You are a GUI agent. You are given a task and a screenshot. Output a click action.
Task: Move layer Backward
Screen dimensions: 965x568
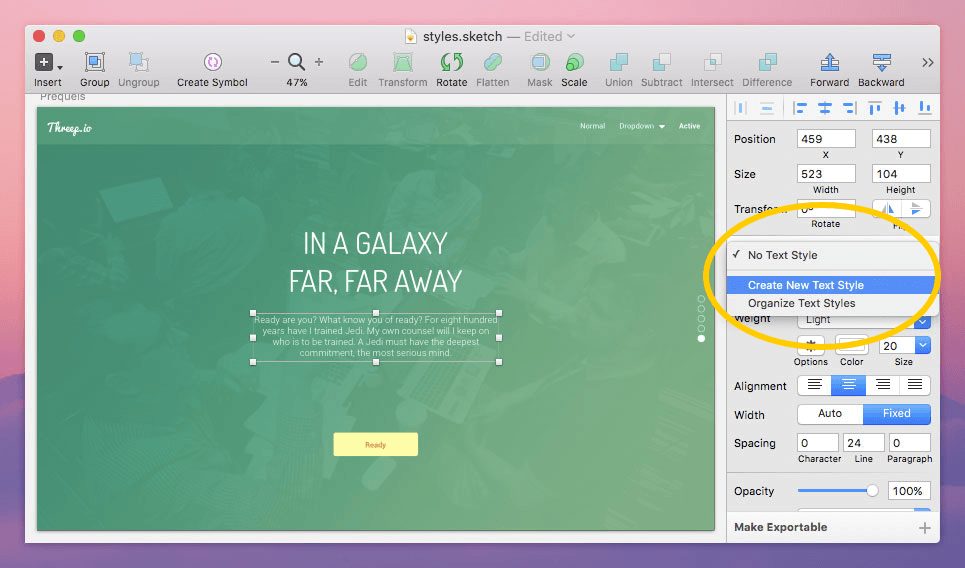pos(881,62)
